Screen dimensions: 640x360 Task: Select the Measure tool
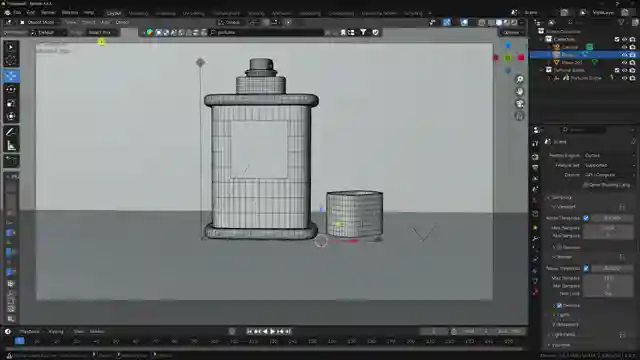pos(11,145)
